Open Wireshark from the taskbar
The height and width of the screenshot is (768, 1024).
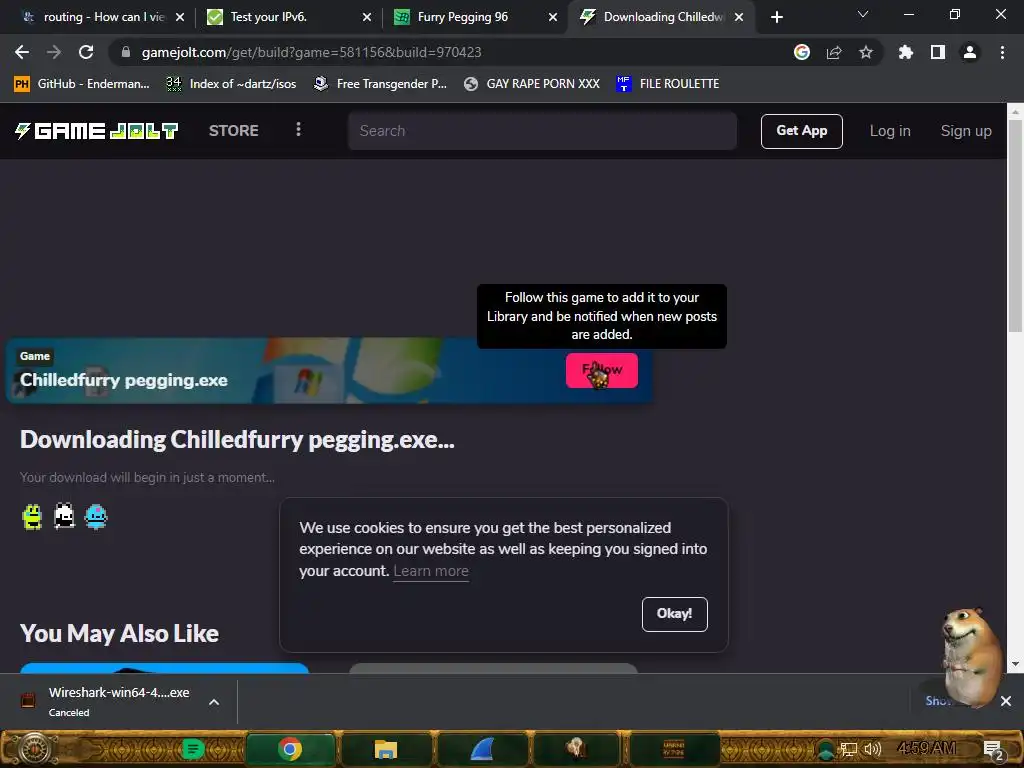tap(482, 748)
